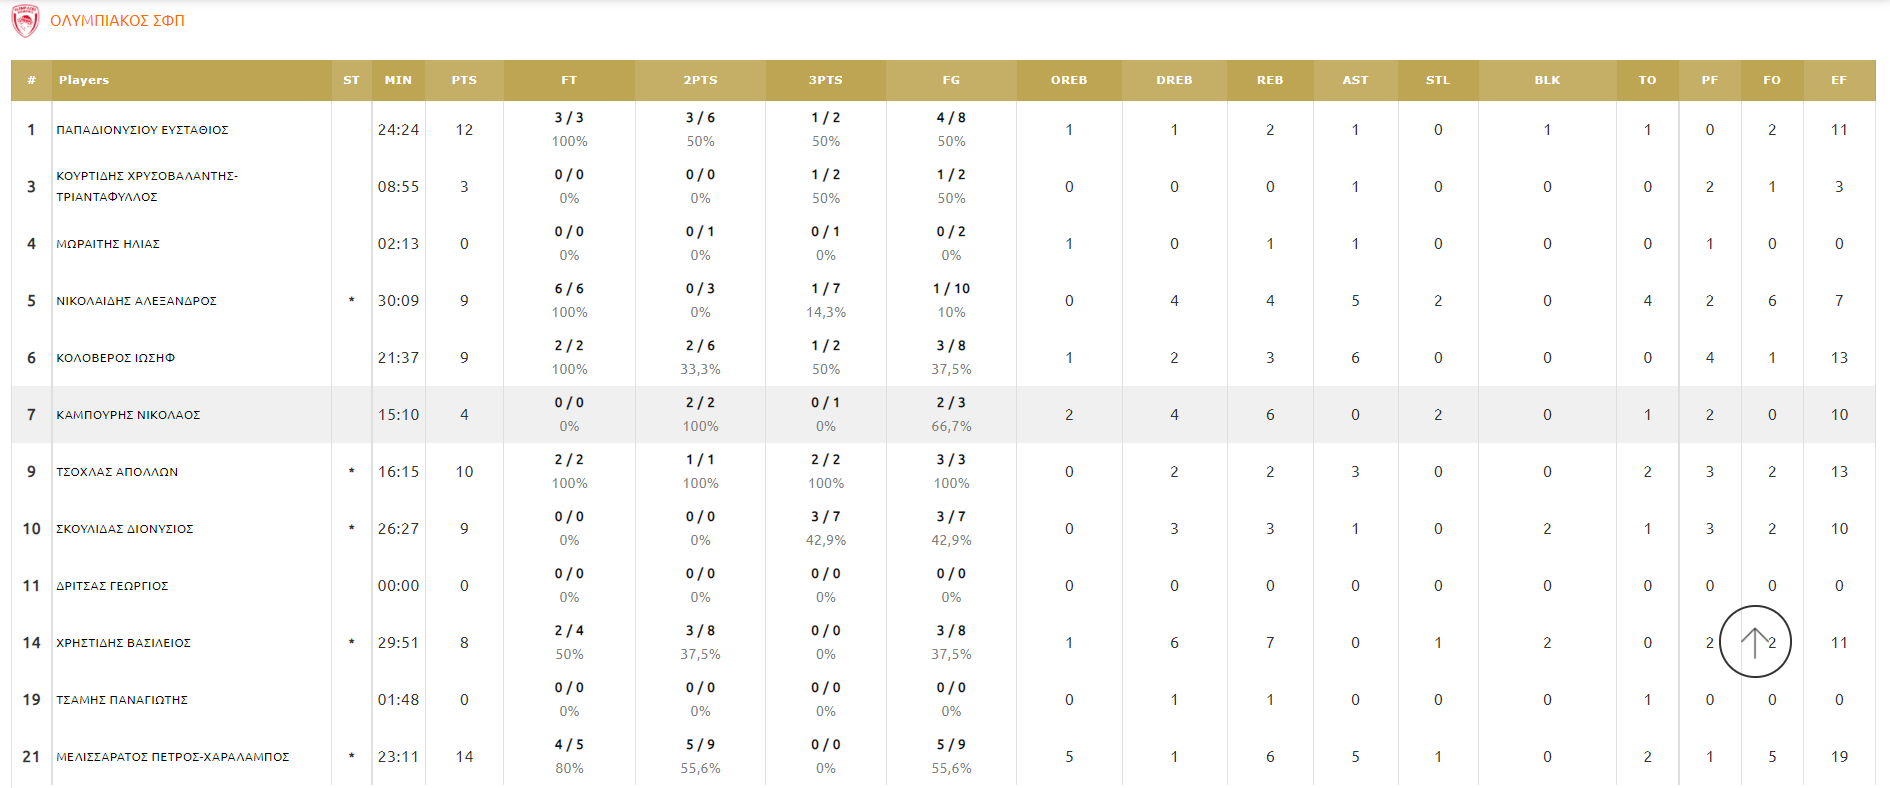Click player ΚΟΛΟΒΕΡΟΣ ΙΩΣΗΦ

pos(115,358)
